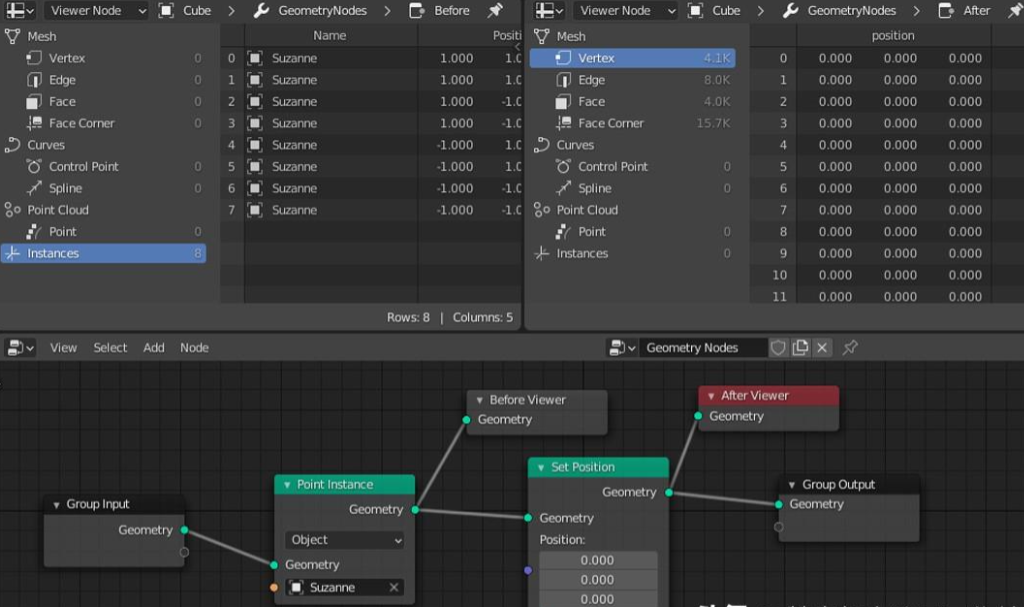Click the duplicate node group icon

(800, 348)
